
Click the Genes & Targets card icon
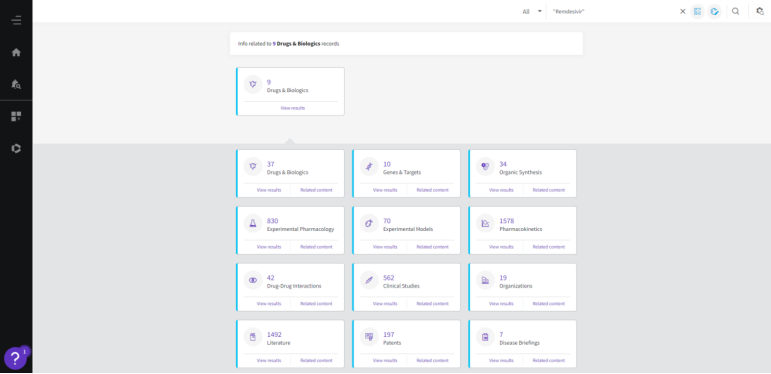tap(369, 167)
